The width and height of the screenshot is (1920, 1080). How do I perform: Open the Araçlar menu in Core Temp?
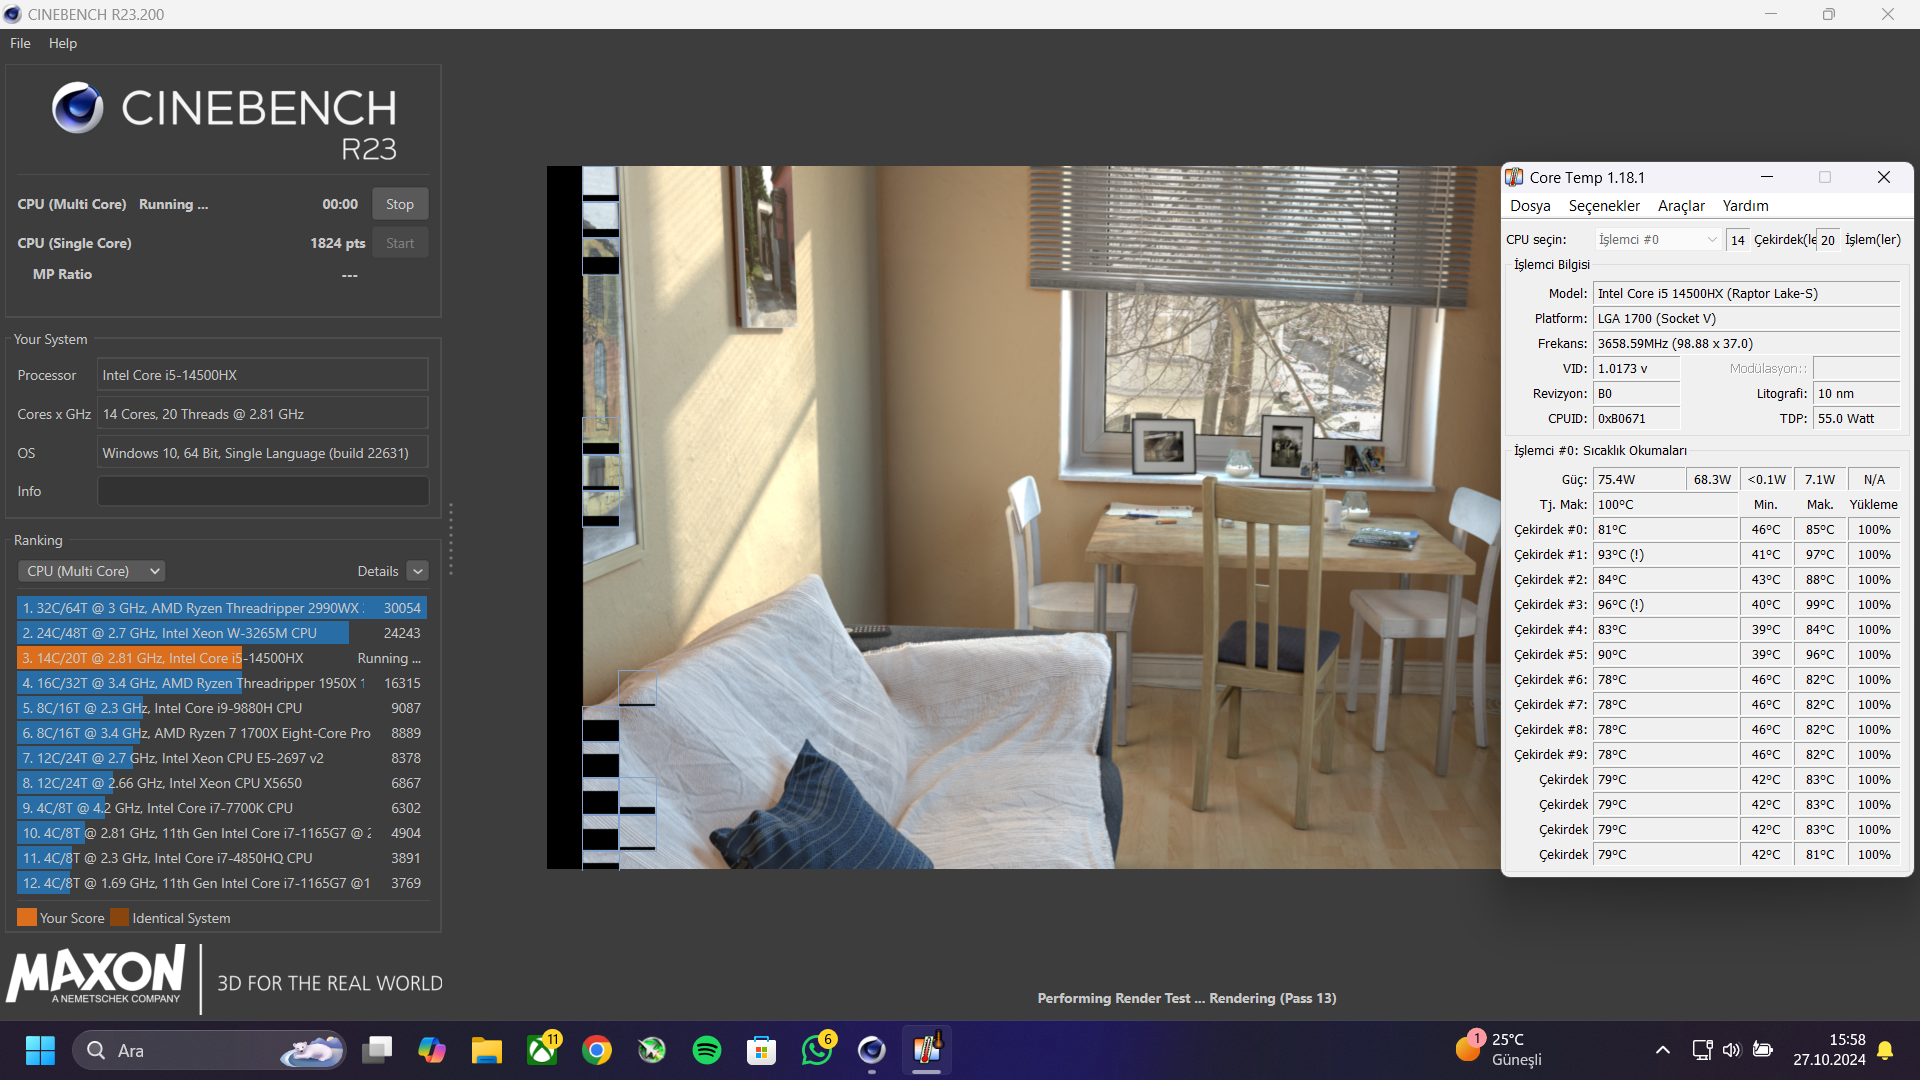(1680, 206)
